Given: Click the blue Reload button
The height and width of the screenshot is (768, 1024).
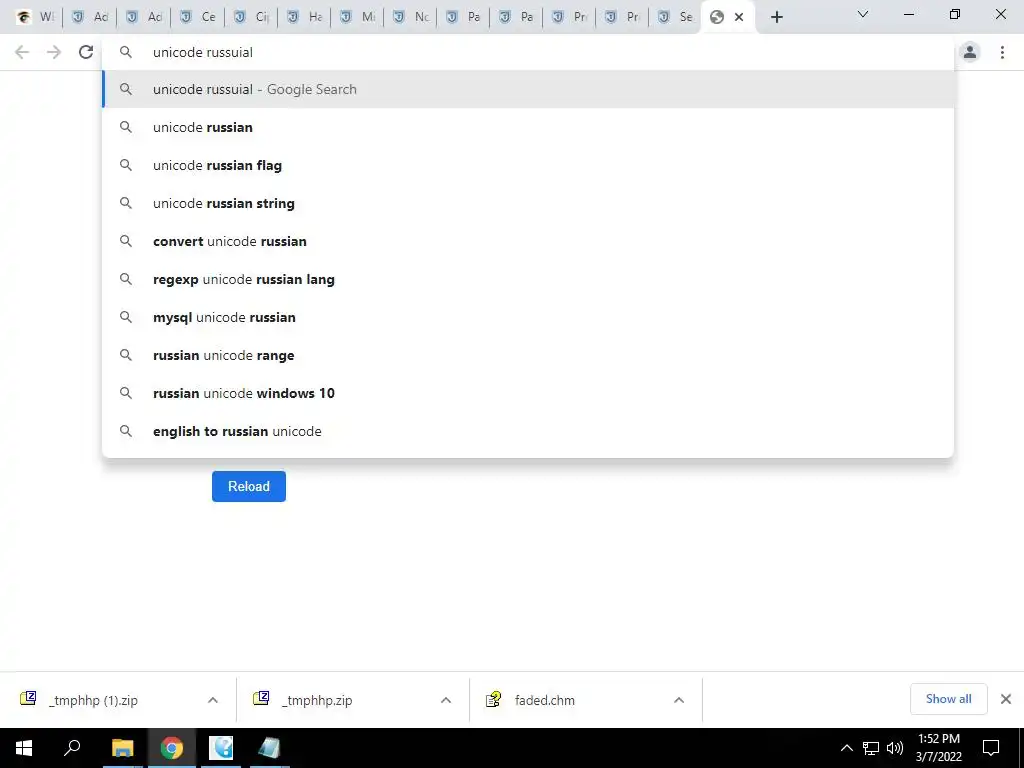Looking at the screenshot, I should click(249, 487).
